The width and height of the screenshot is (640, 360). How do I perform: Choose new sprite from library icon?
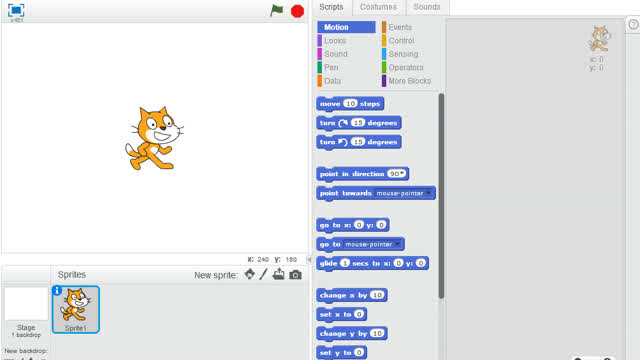pos(249,274)
